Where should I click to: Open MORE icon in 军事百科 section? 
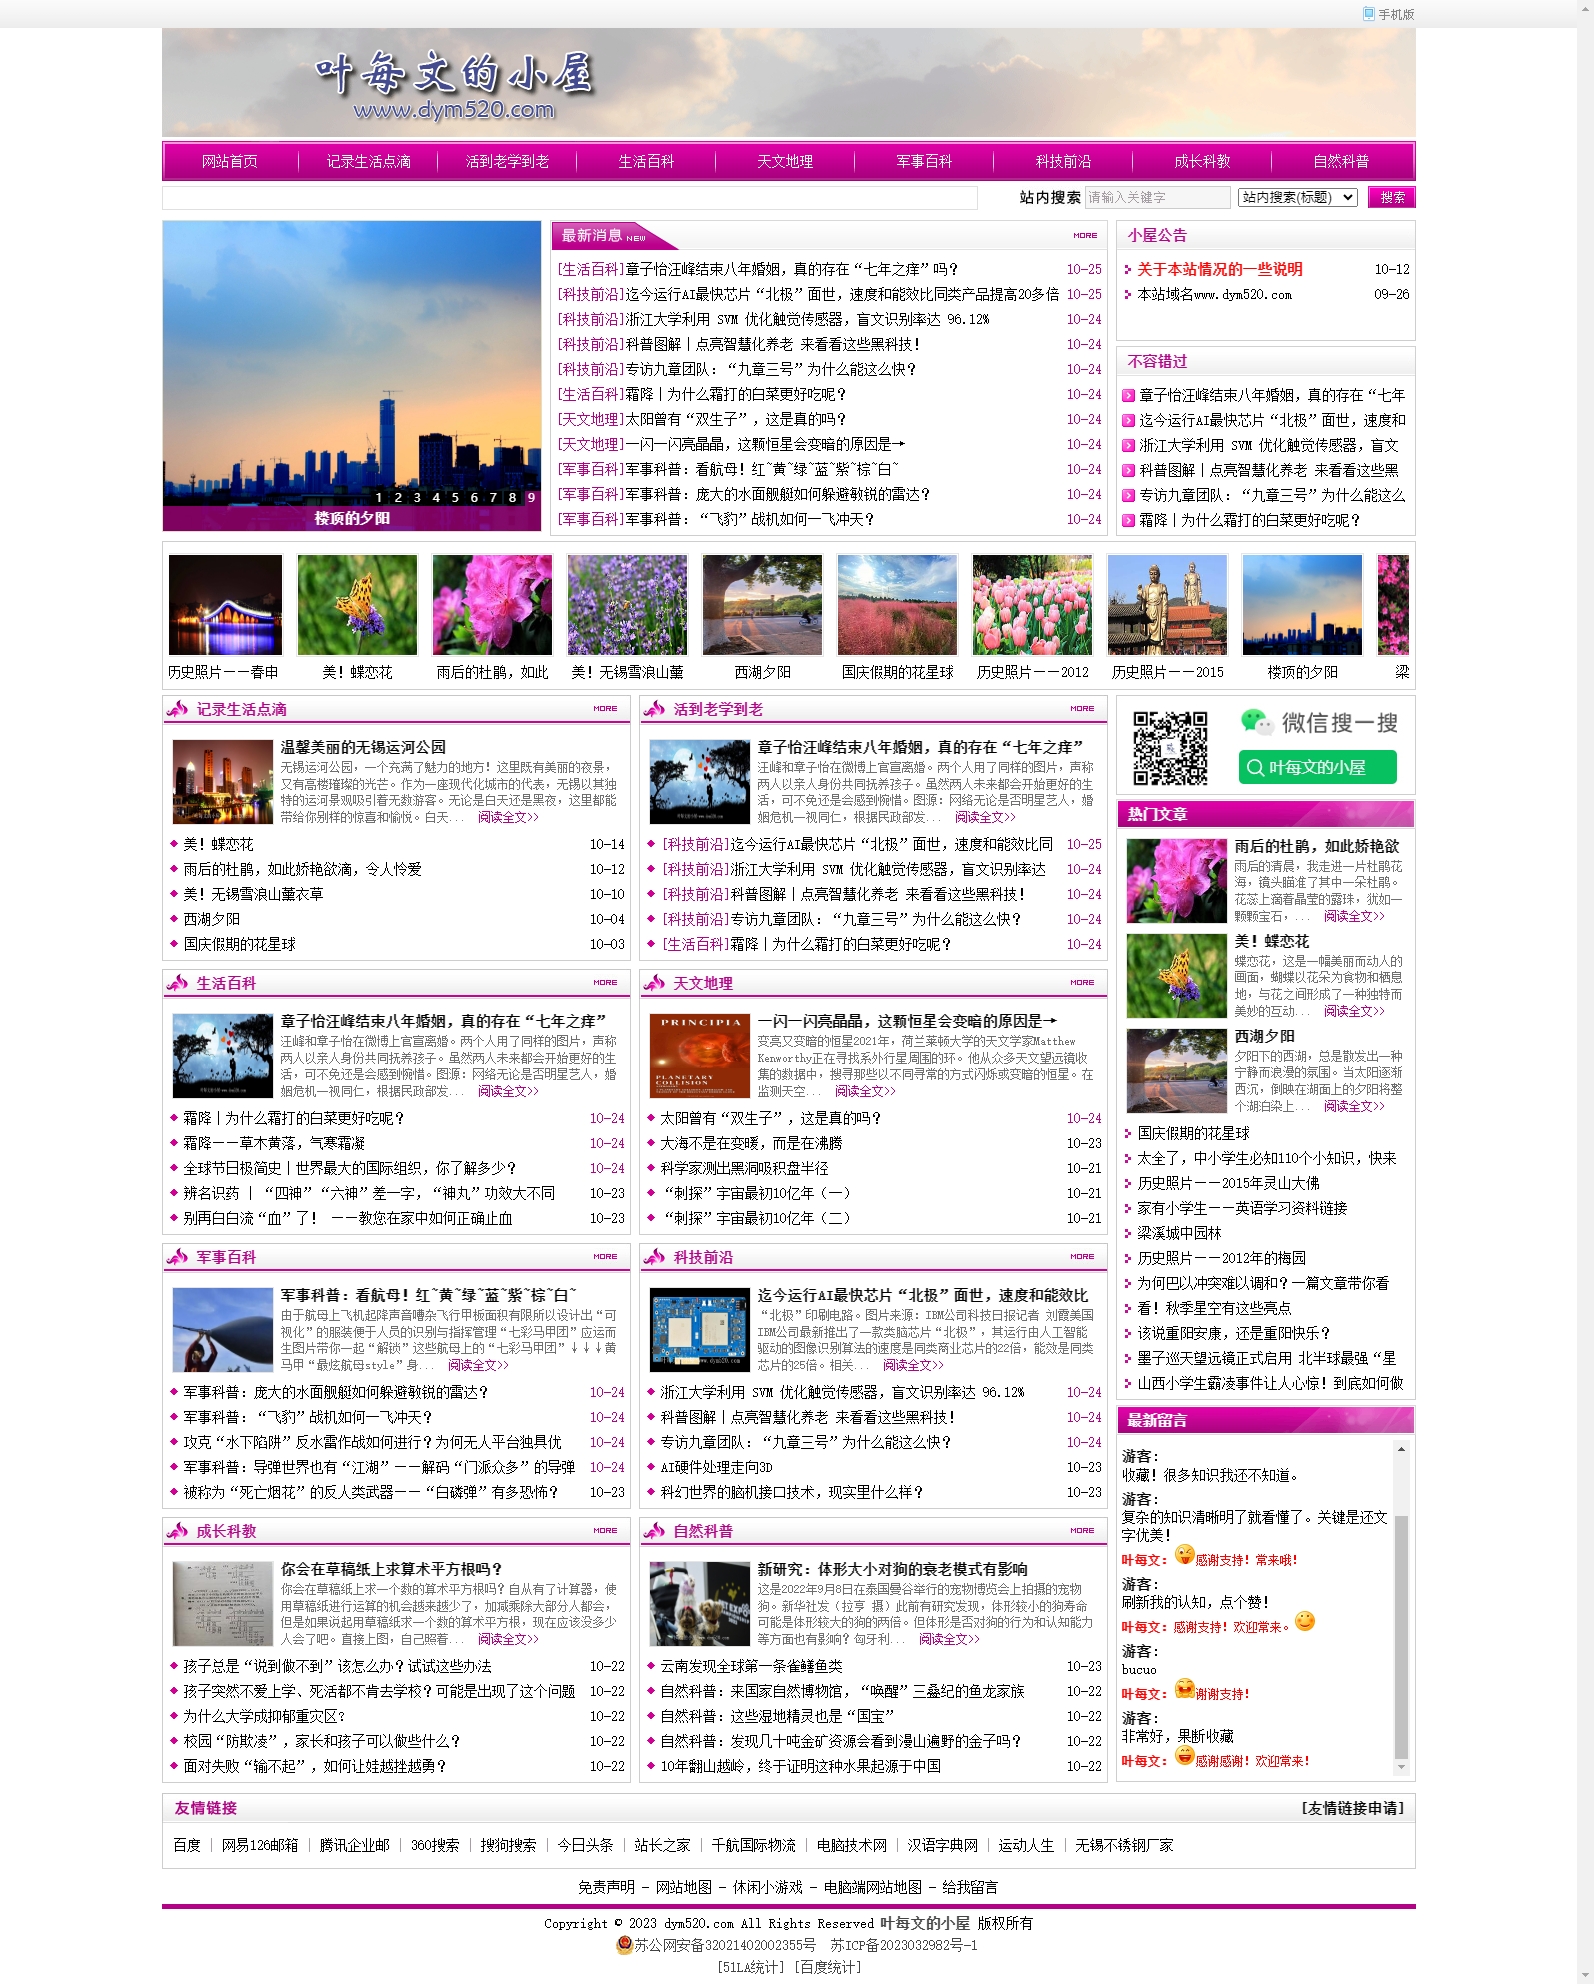605,1257
